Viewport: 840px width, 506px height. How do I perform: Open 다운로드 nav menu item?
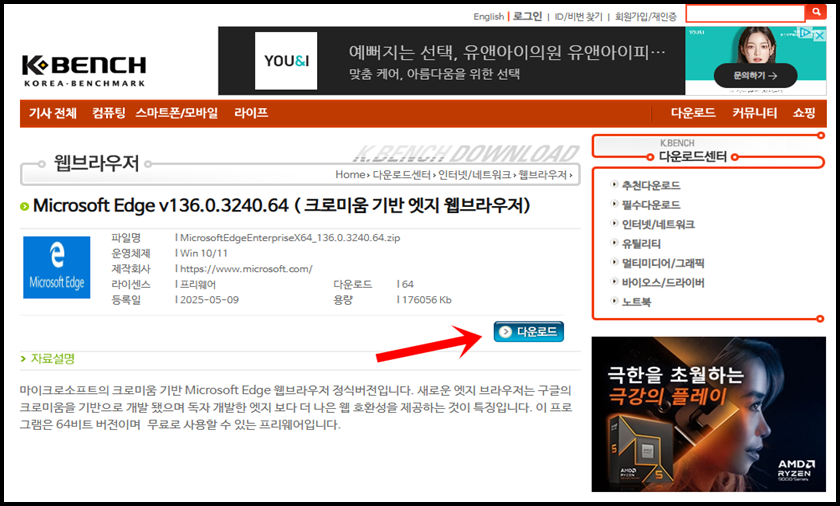(693, 113)
